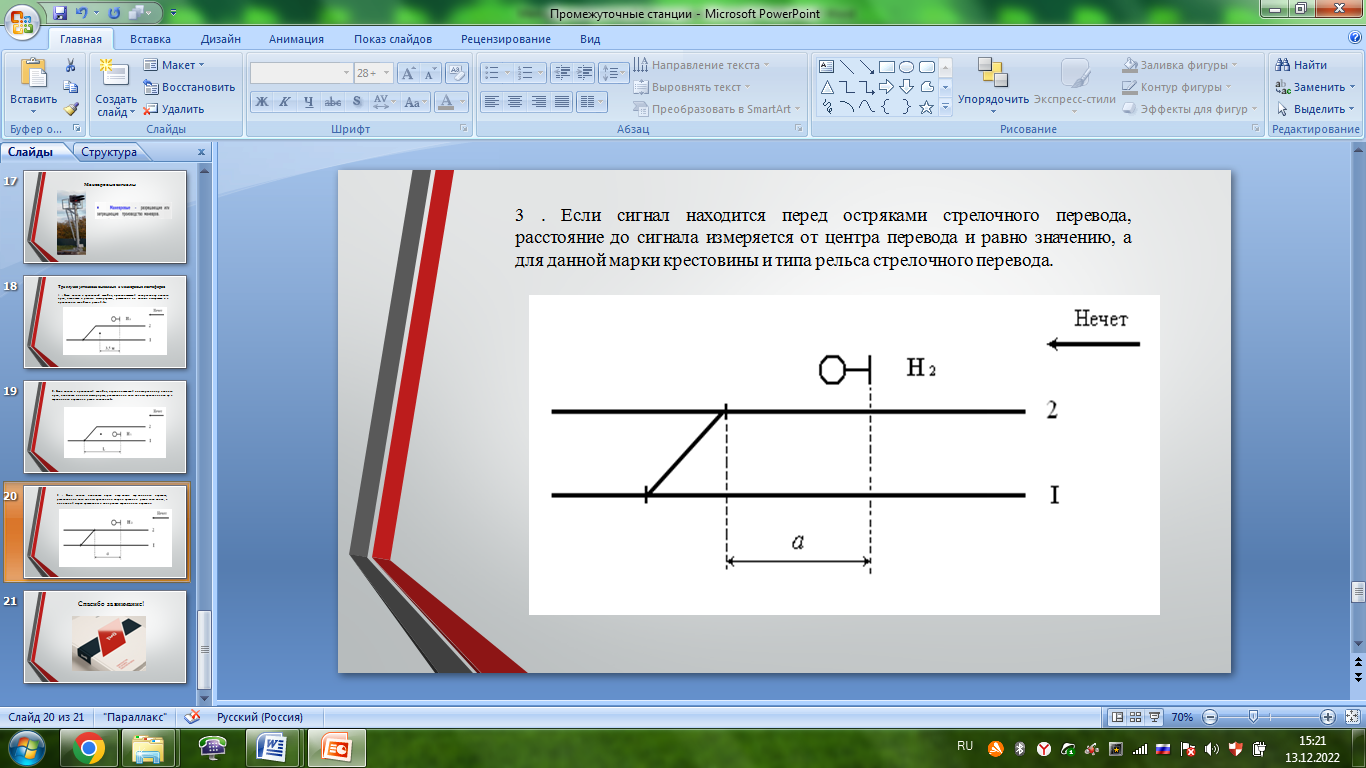Zoom in with the plus button
This screenshot has width=1366, height=768.
point(1328,717)
